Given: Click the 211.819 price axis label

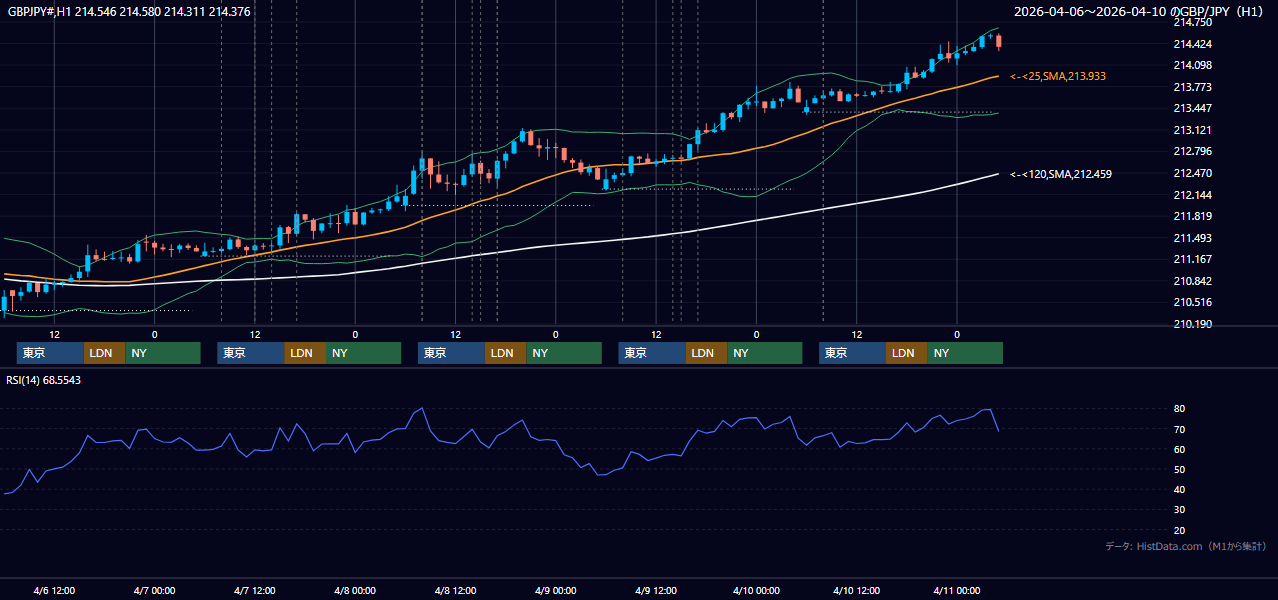Looking at the screenshot, I should 1192,217.
